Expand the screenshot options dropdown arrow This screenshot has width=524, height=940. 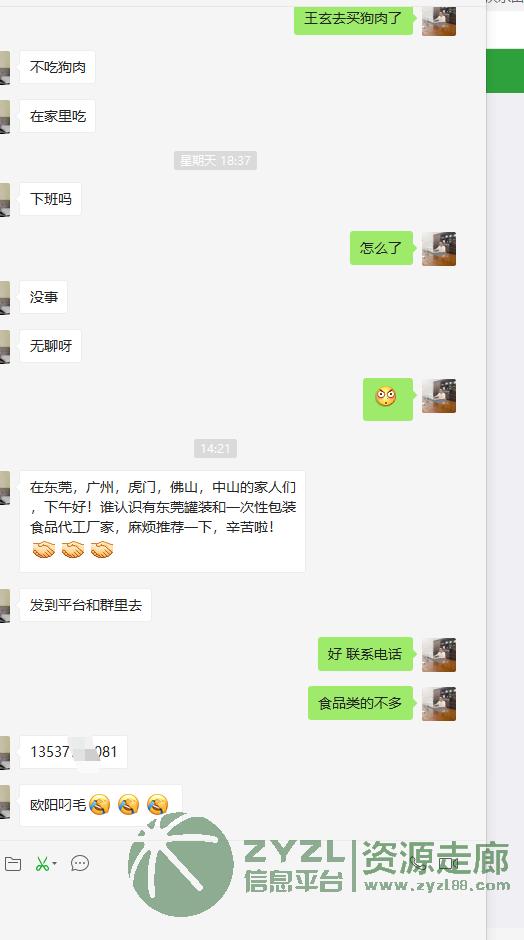pyautogui.click(x=55, y=864)
